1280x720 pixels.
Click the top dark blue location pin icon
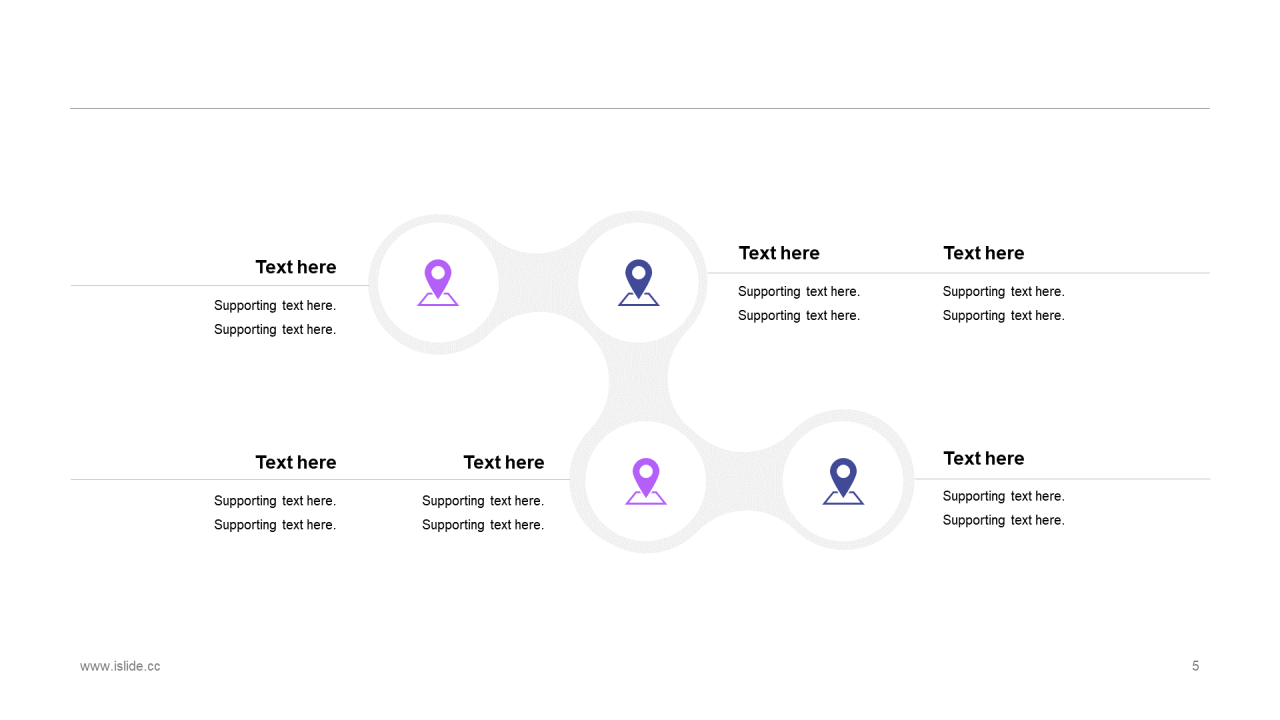[x=638, y=283]
